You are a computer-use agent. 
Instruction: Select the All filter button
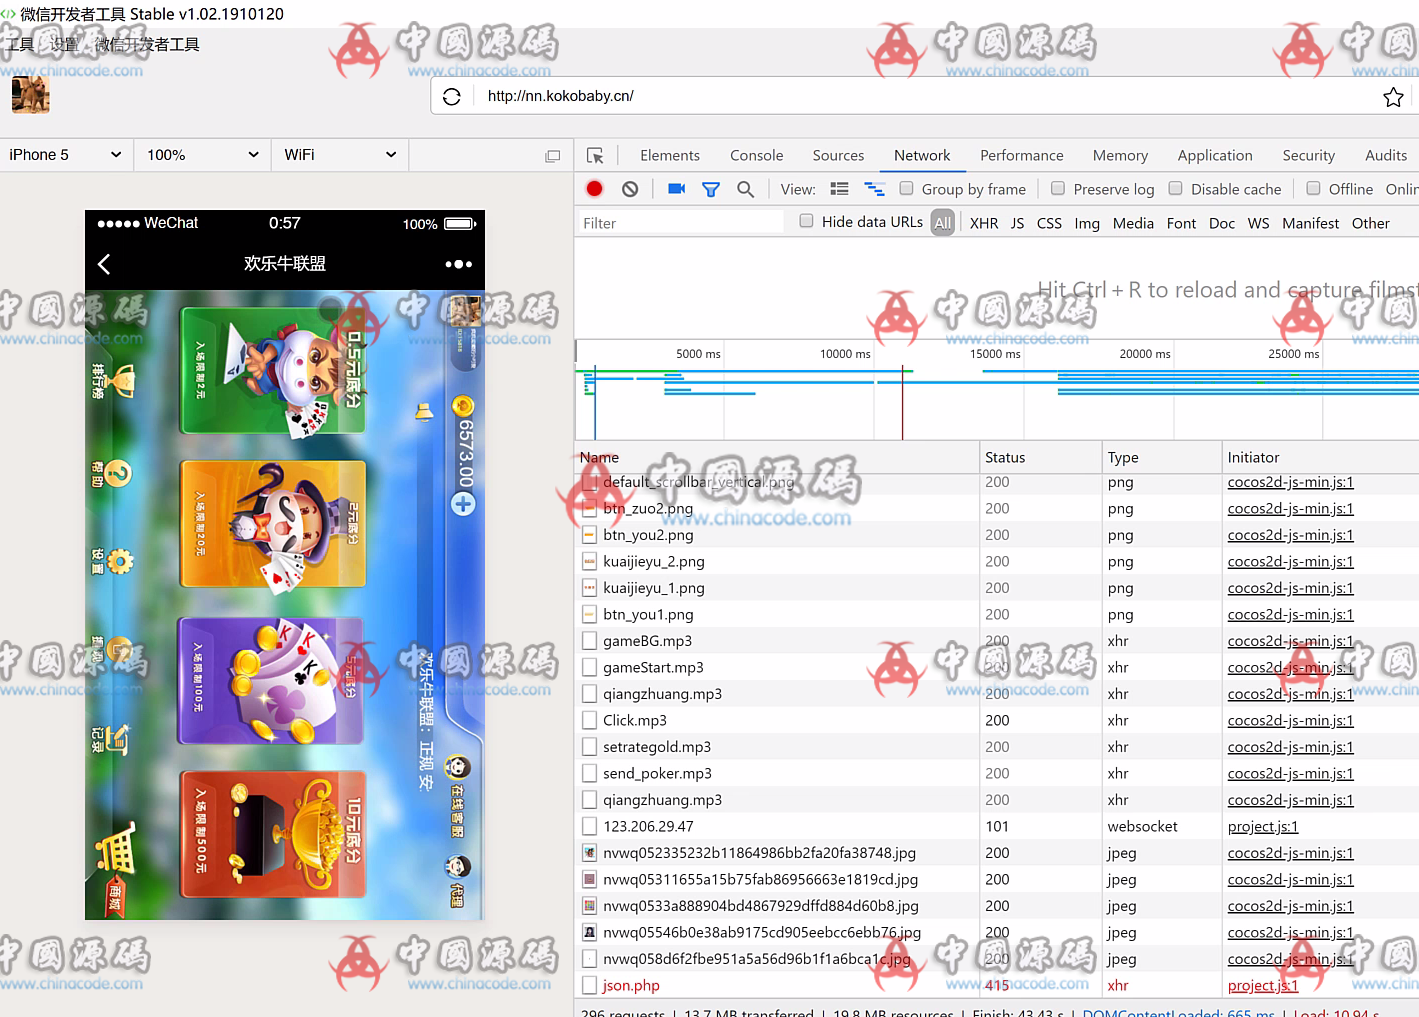point(943,223)
